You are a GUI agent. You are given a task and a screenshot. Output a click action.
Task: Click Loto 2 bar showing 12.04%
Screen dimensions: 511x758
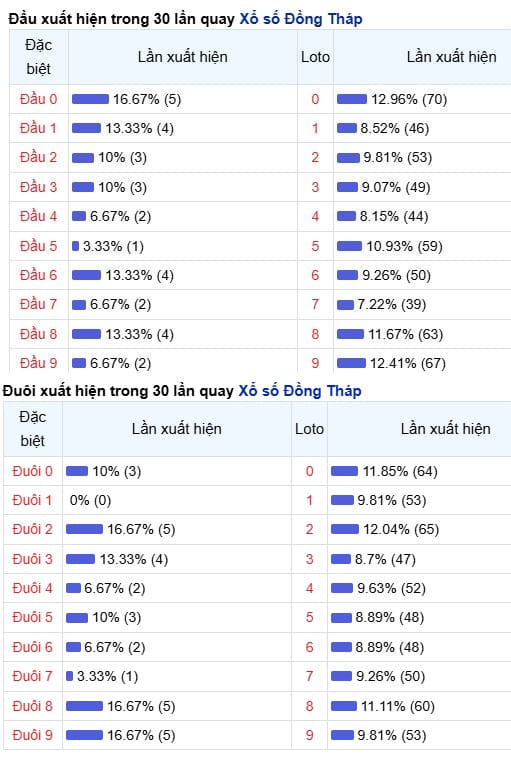tap(345, 529)
